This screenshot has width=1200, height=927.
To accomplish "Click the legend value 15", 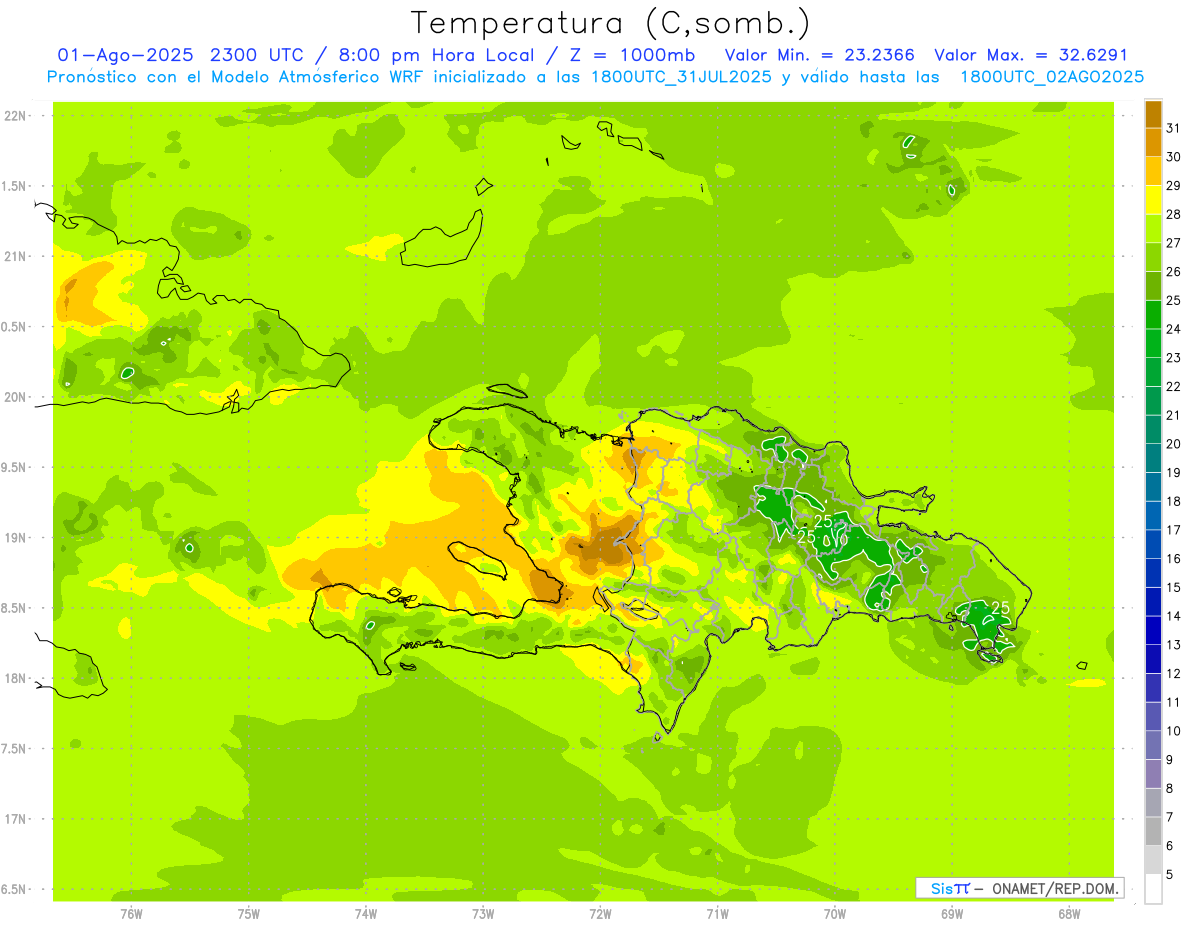I will (x=1174, y=588).
